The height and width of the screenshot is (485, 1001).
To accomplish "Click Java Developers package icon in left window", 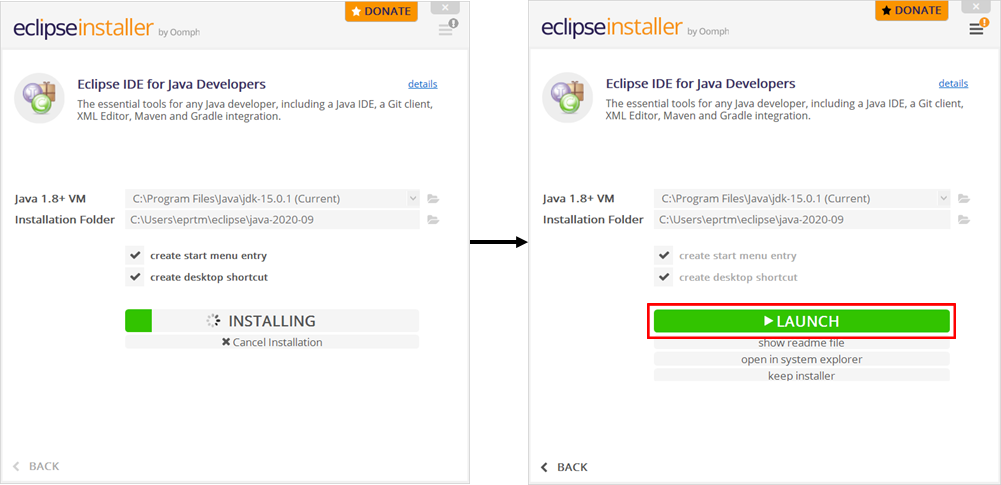I will coord(40,98).
